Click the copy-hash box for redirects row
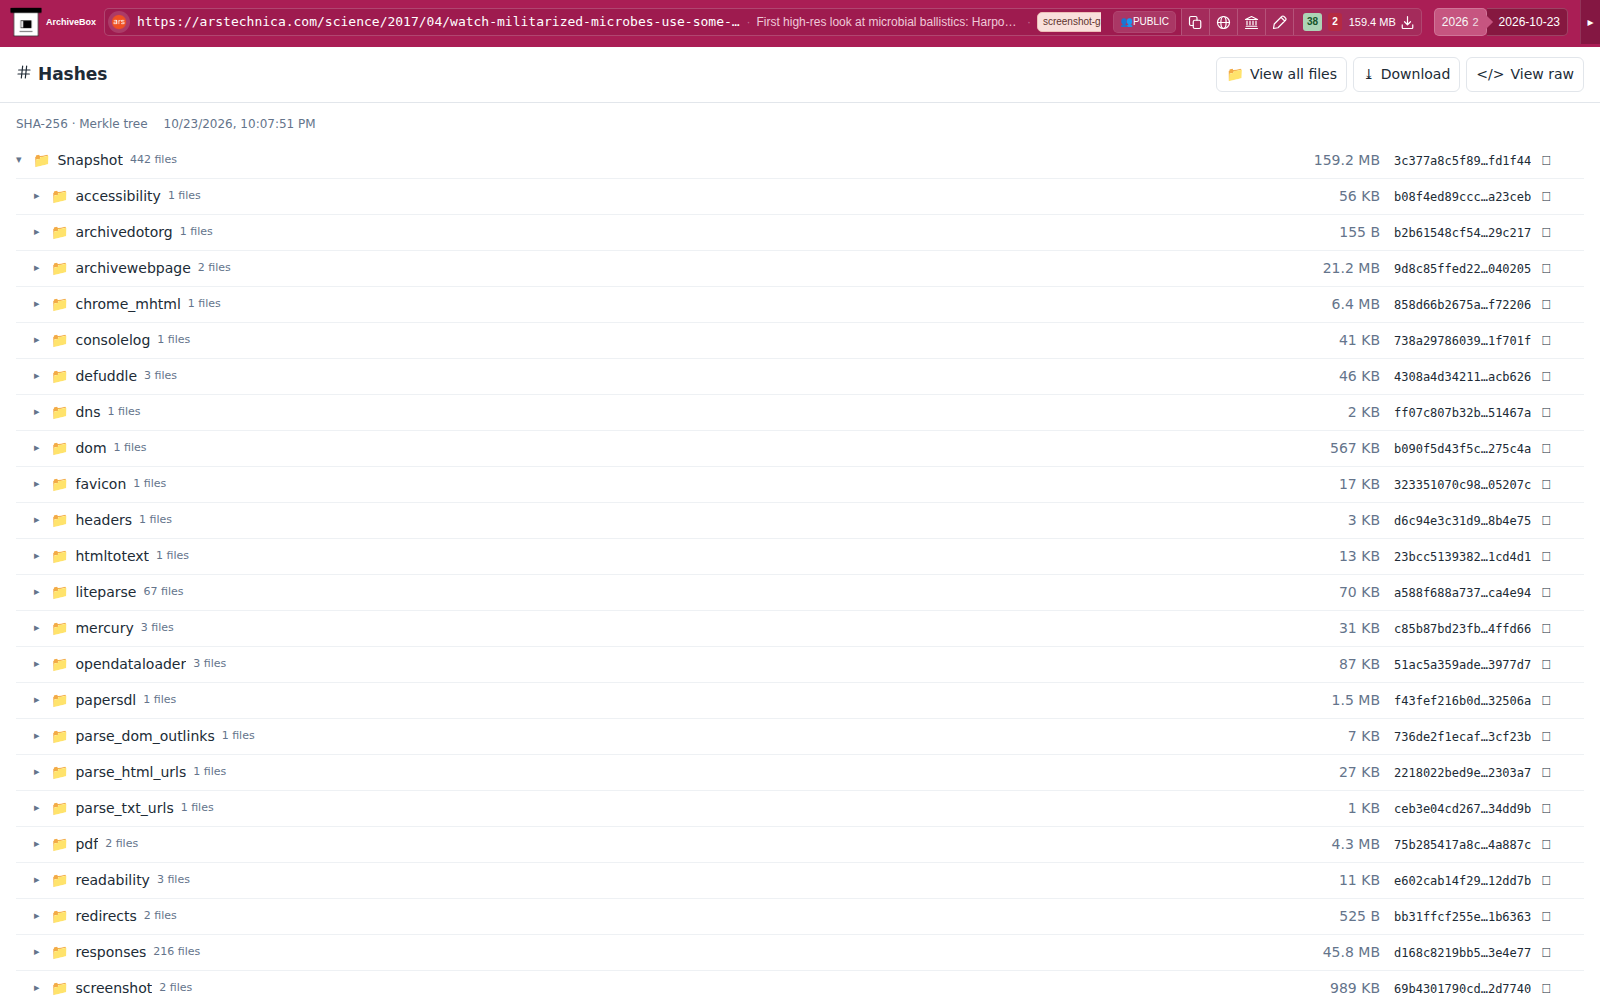 (1546, 916)
